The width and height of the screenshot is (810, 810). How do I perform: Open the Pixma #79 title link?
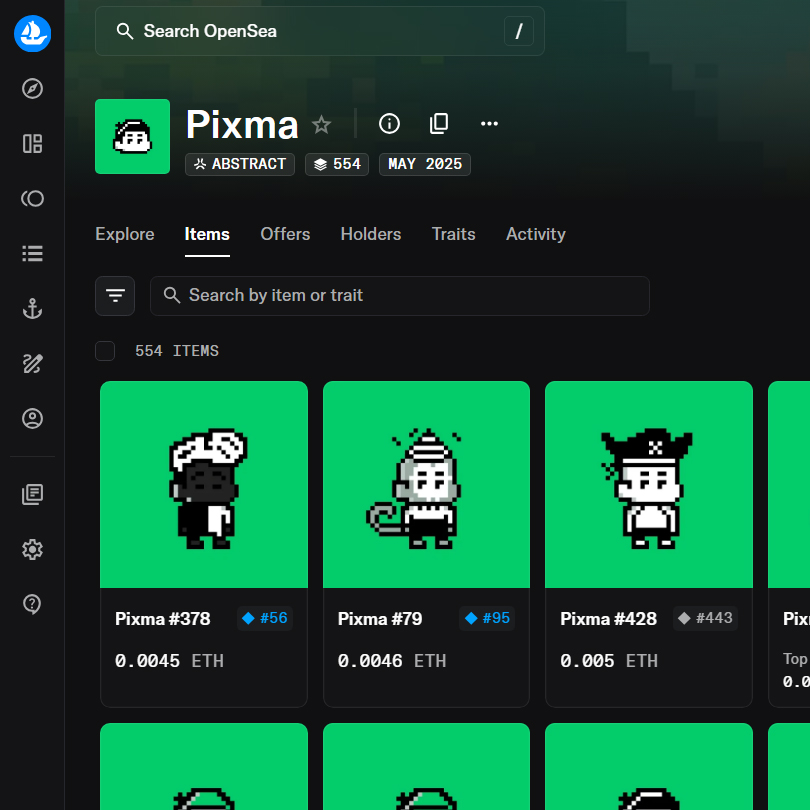tap(380, 618)
